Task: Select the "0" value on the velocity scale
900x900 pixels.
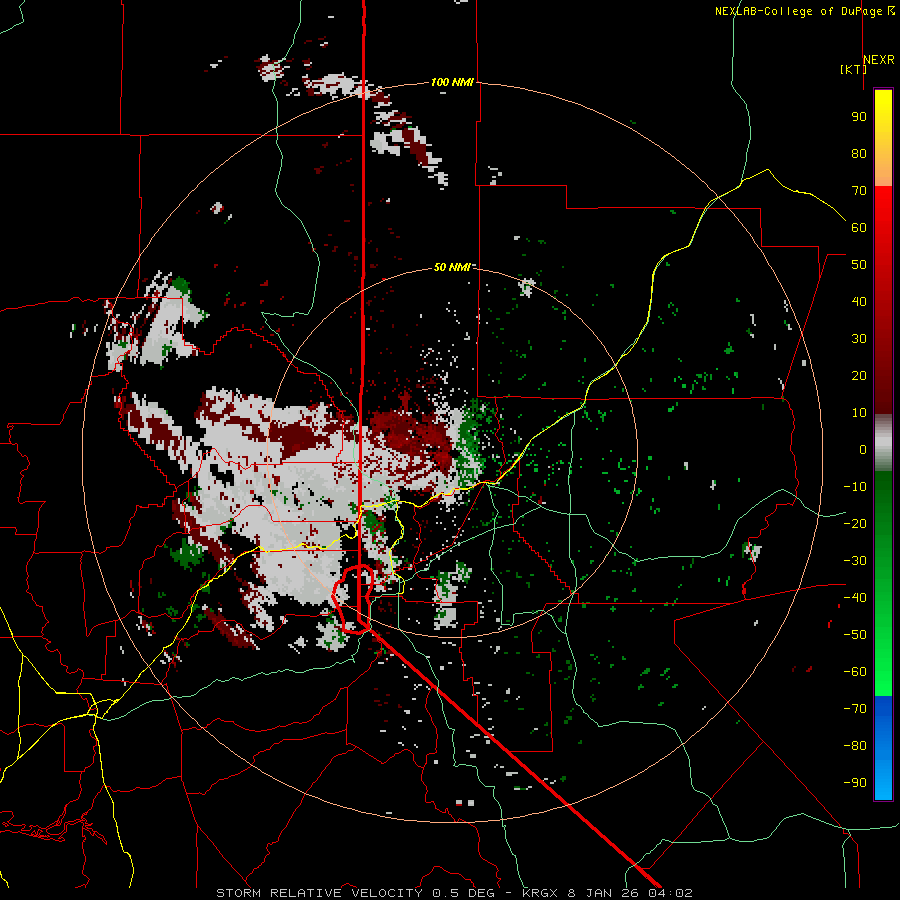Action: pyautogui.click(x=863, y=450)
